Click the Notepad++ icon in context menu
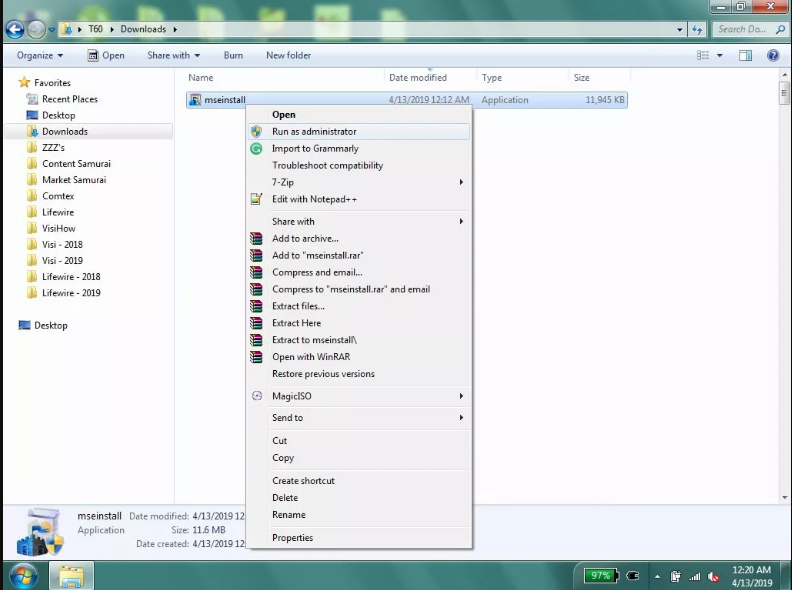The height and width of the screenshot is (590, 792). coord(257,199)
